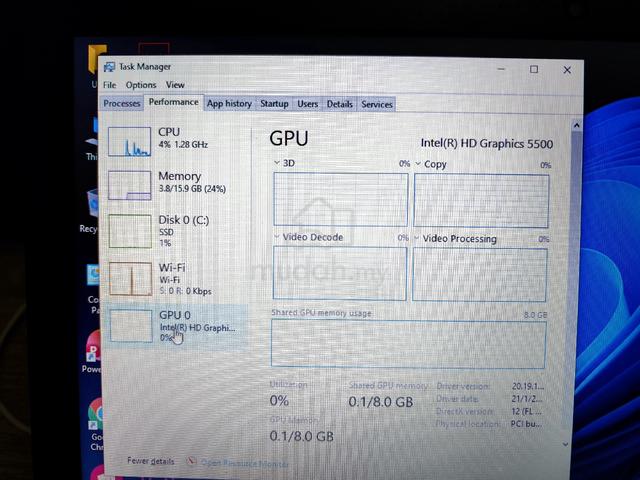Viewport: 640px width, 480px height.
Task: Click the driver version value 20.19.1...
Action: (527, 386)
